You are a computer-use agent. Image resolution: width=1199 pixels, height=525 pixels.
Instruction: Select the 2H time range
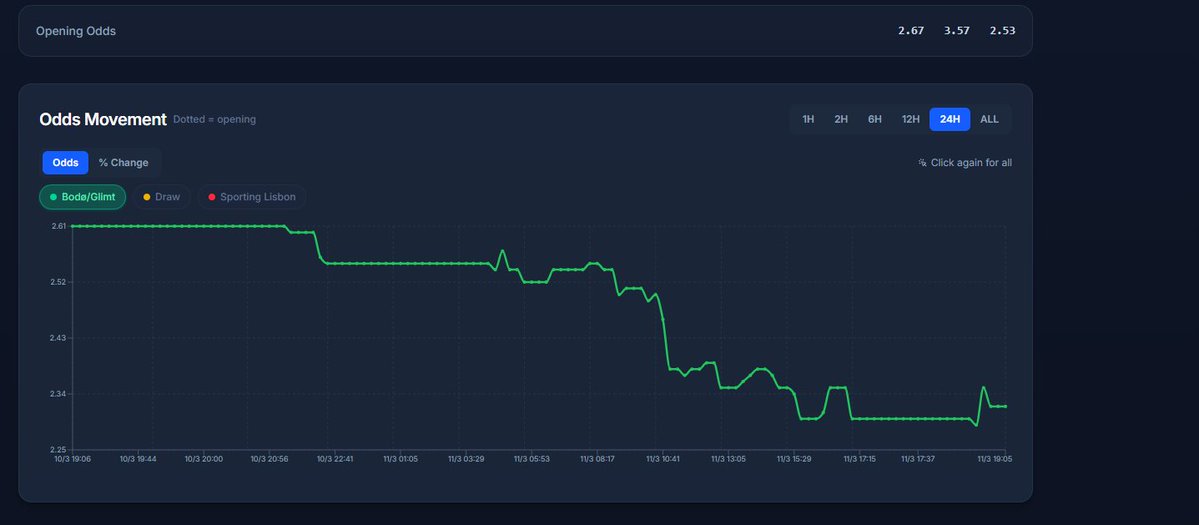coord(841,119)
